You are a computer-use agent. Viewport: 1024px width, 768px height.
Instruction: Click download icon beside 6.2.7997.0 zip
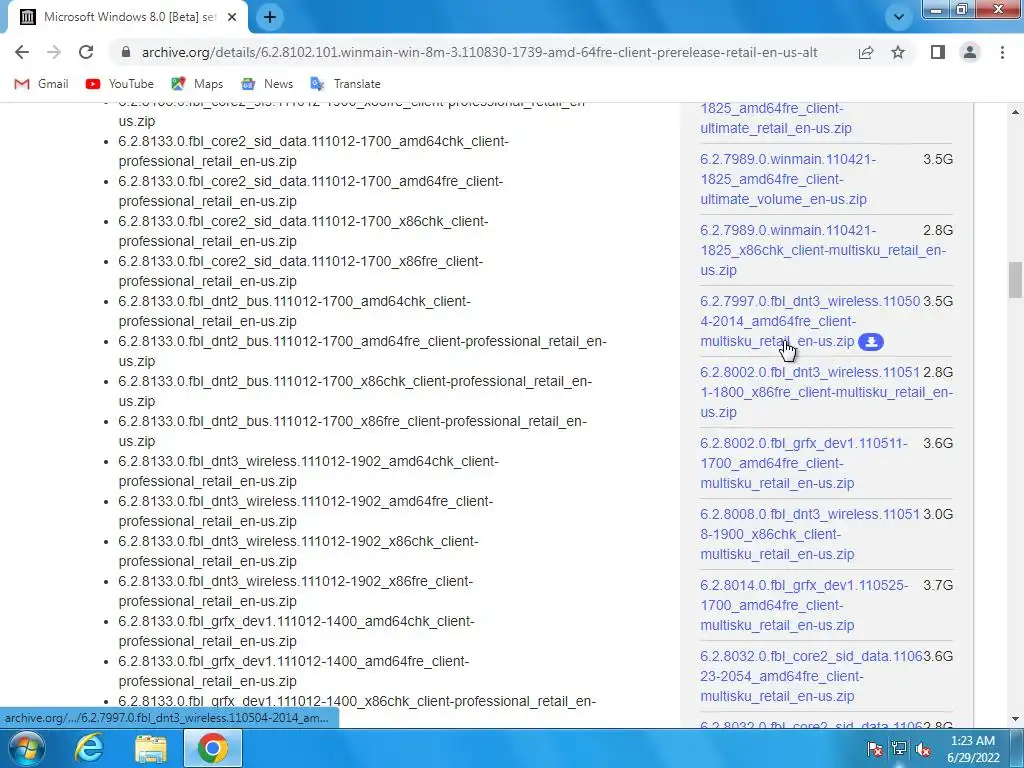(871, 342)
